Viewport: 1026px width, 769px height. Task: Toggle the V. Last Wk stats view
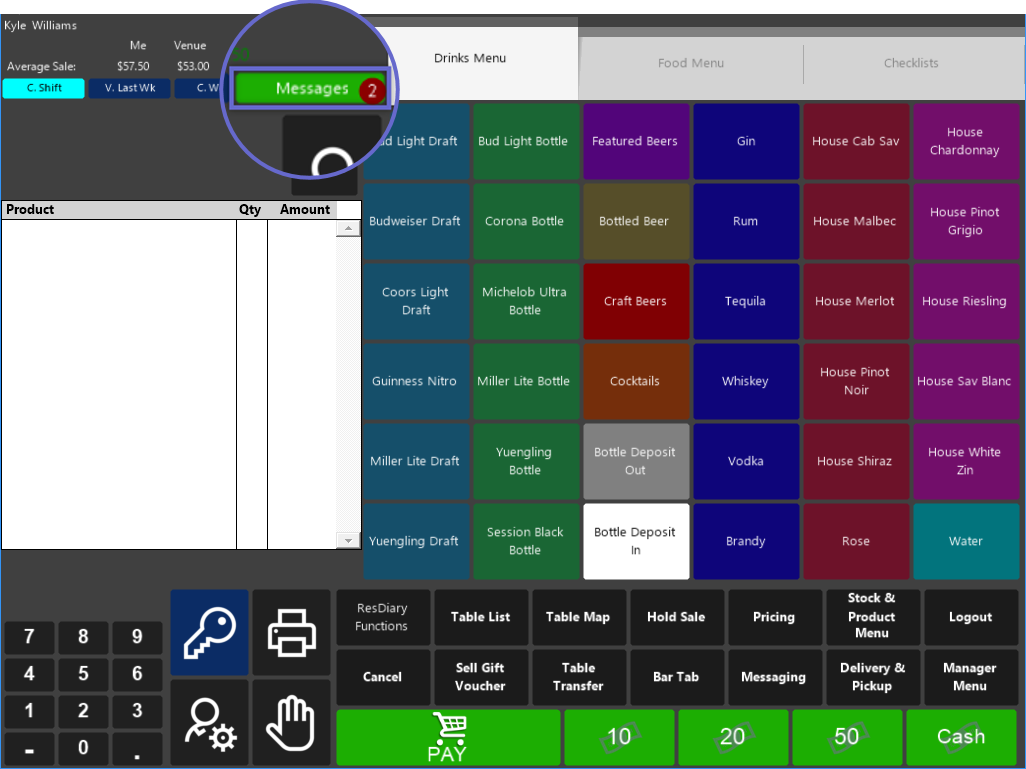click(x=130, y=88)
